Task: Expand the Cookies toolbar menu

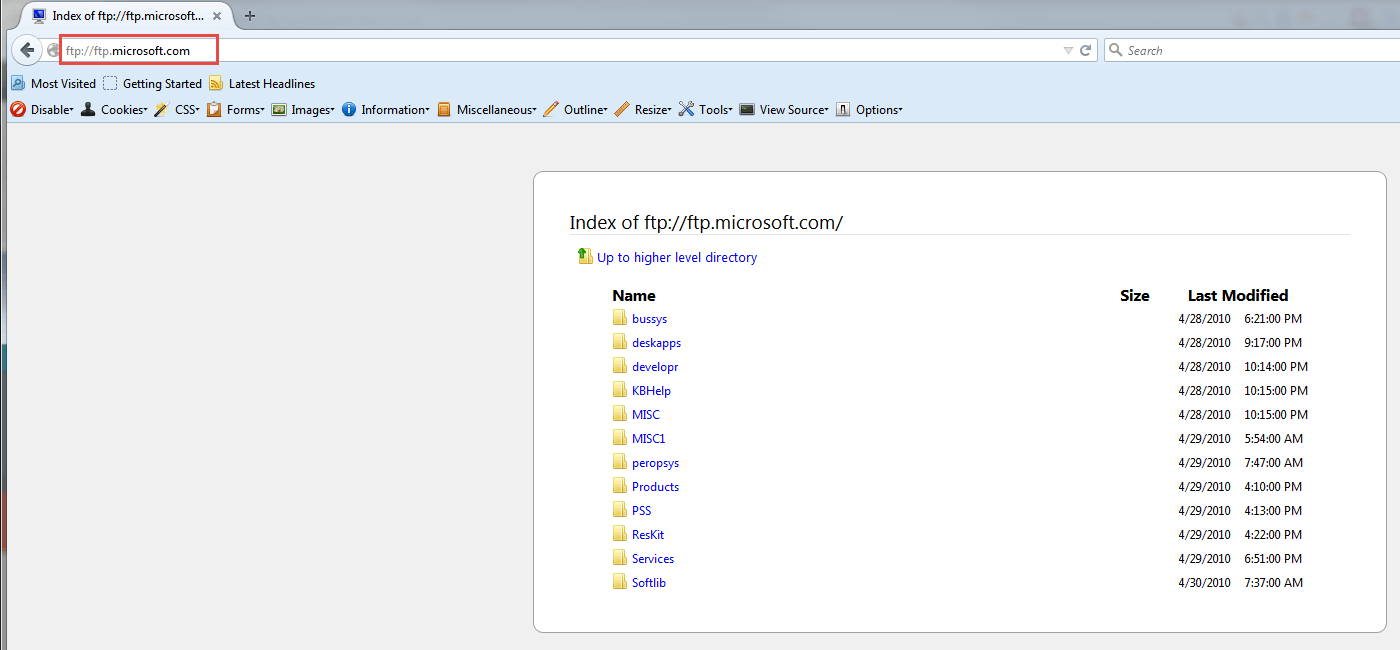Action: coord(114,110)
